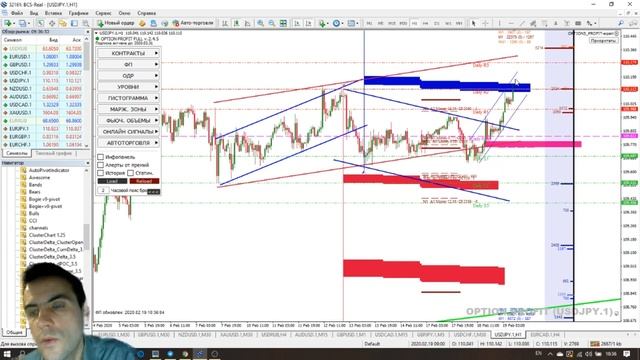Select the M1 timeframe button
This screenshot has height=360, width=640.
point(369,23)
